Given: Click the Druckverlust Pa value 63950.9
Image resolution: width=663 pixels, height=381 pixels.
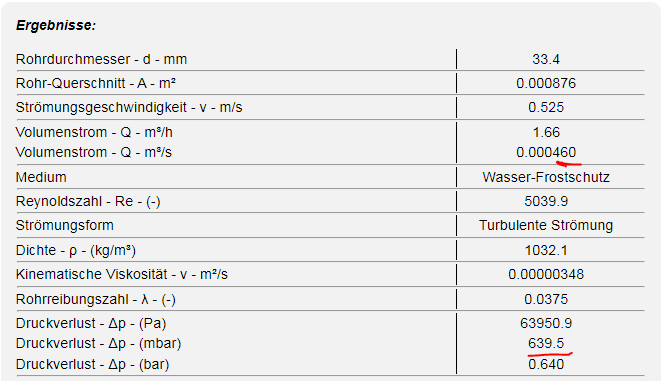Looking at the screenshot, I should 546,323.
